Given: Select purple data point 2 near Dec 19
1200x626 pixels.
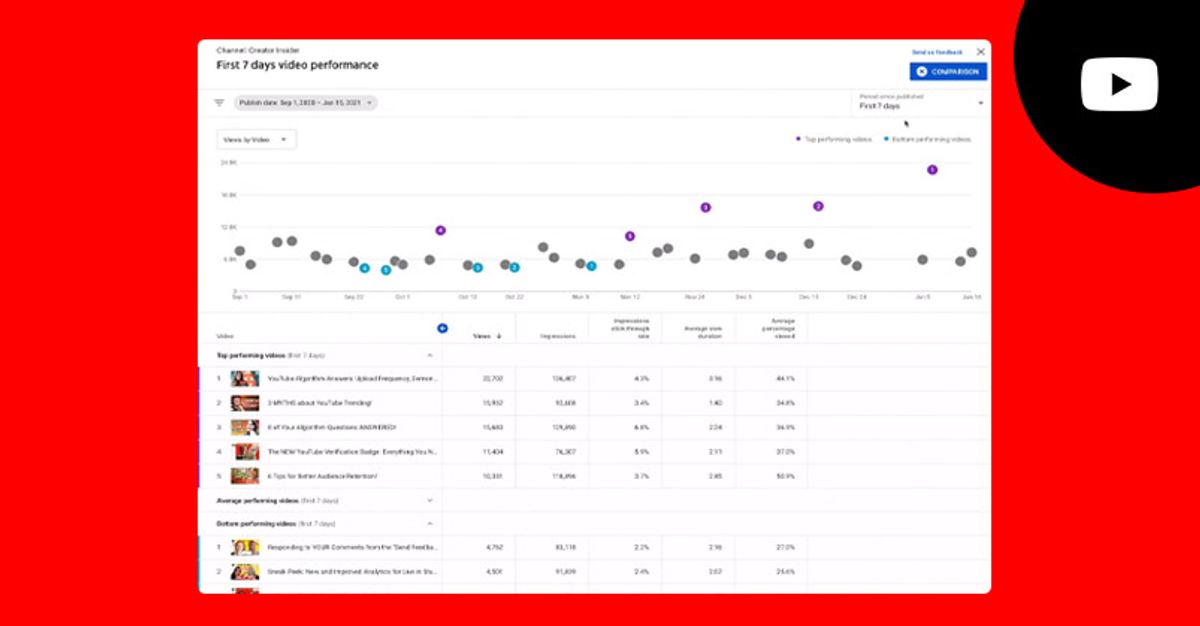Looking at the screenshot, I should pyautogui.click(x=818, y=206).
